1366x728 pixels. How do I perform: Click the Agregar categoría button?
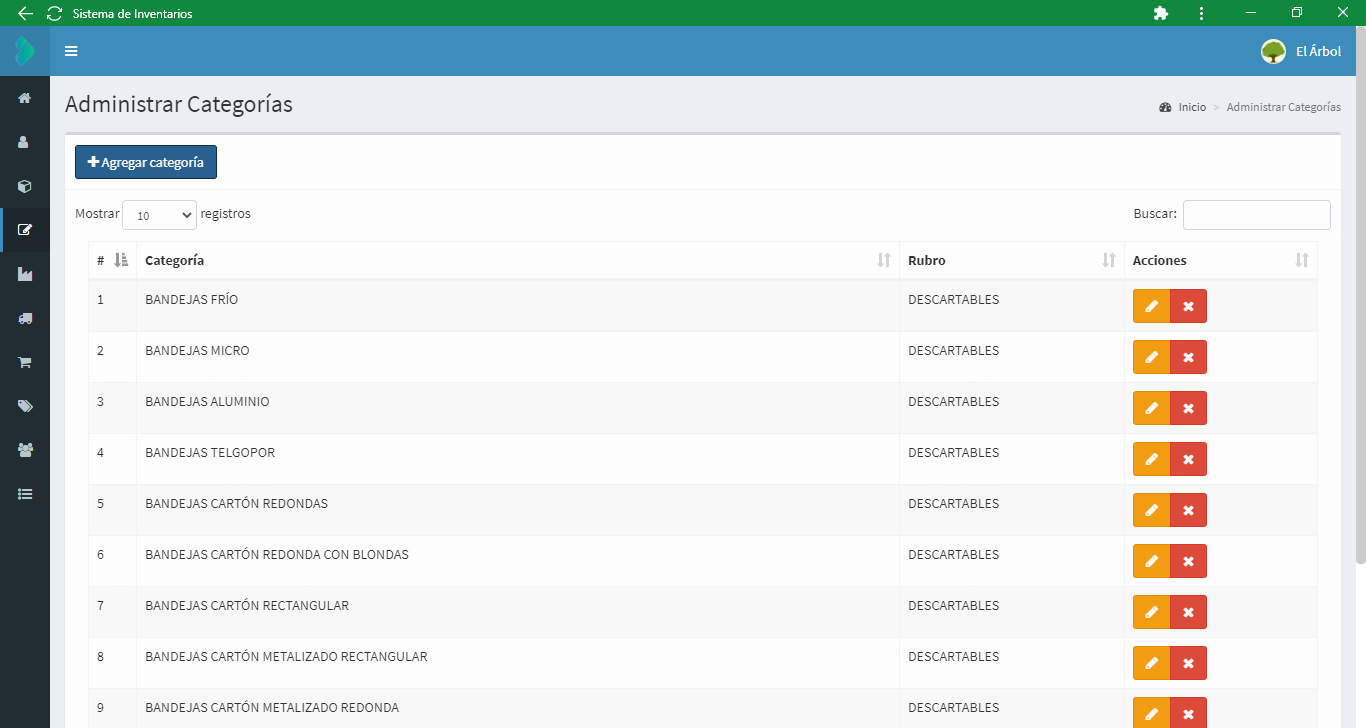click(146, 162)
